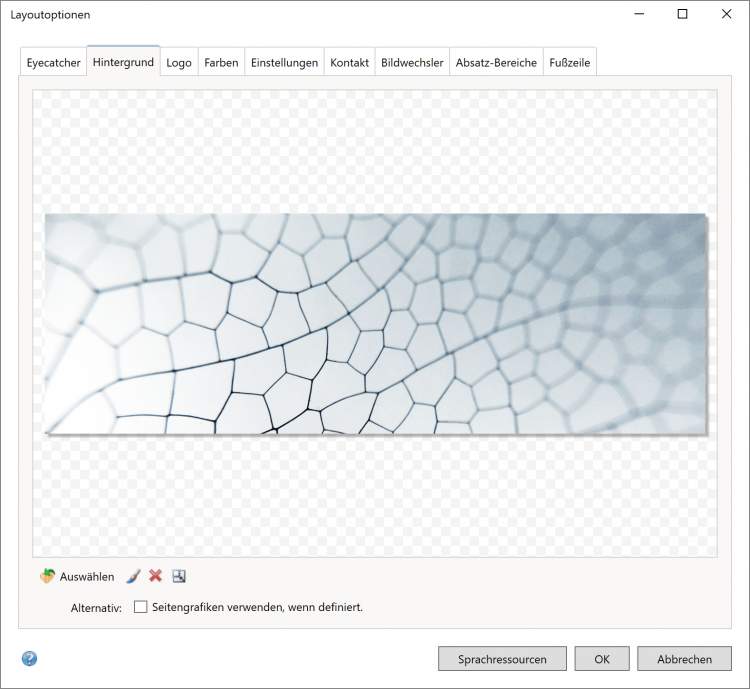750x689 pixels.
Task: Go to the Farben tab
Action: click(x=221, y=62)
